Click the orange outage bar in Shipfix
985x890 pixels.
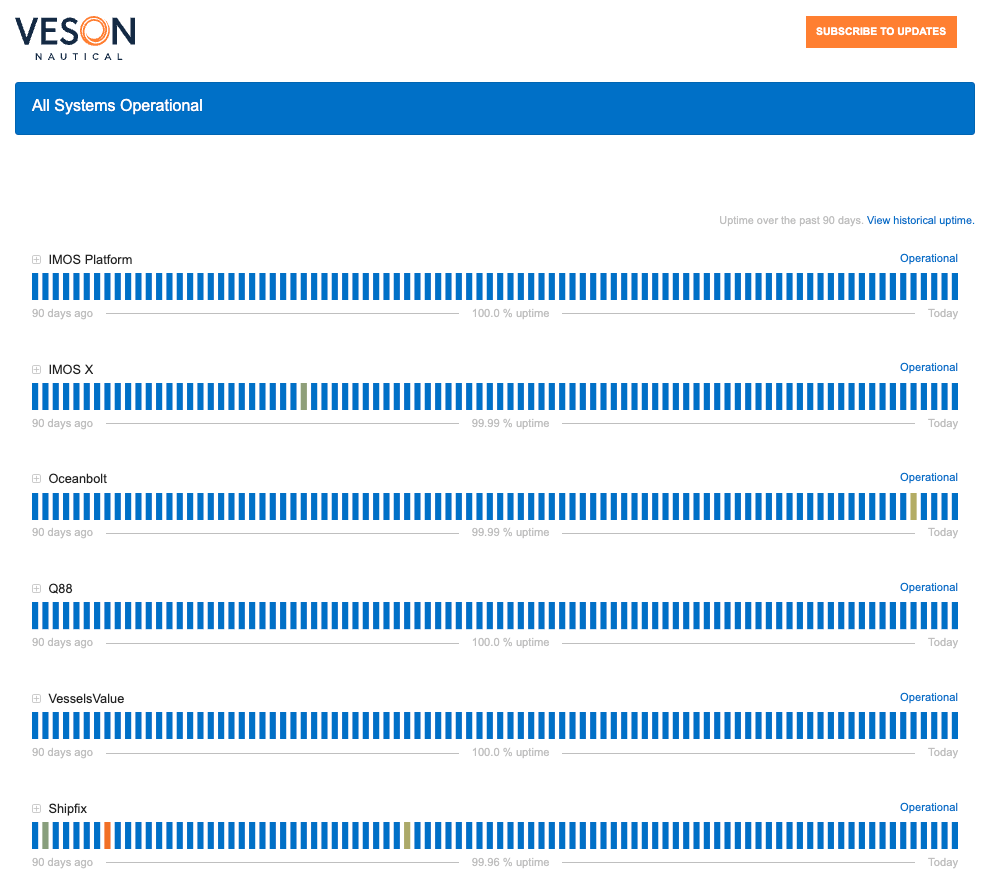(107, 835)
